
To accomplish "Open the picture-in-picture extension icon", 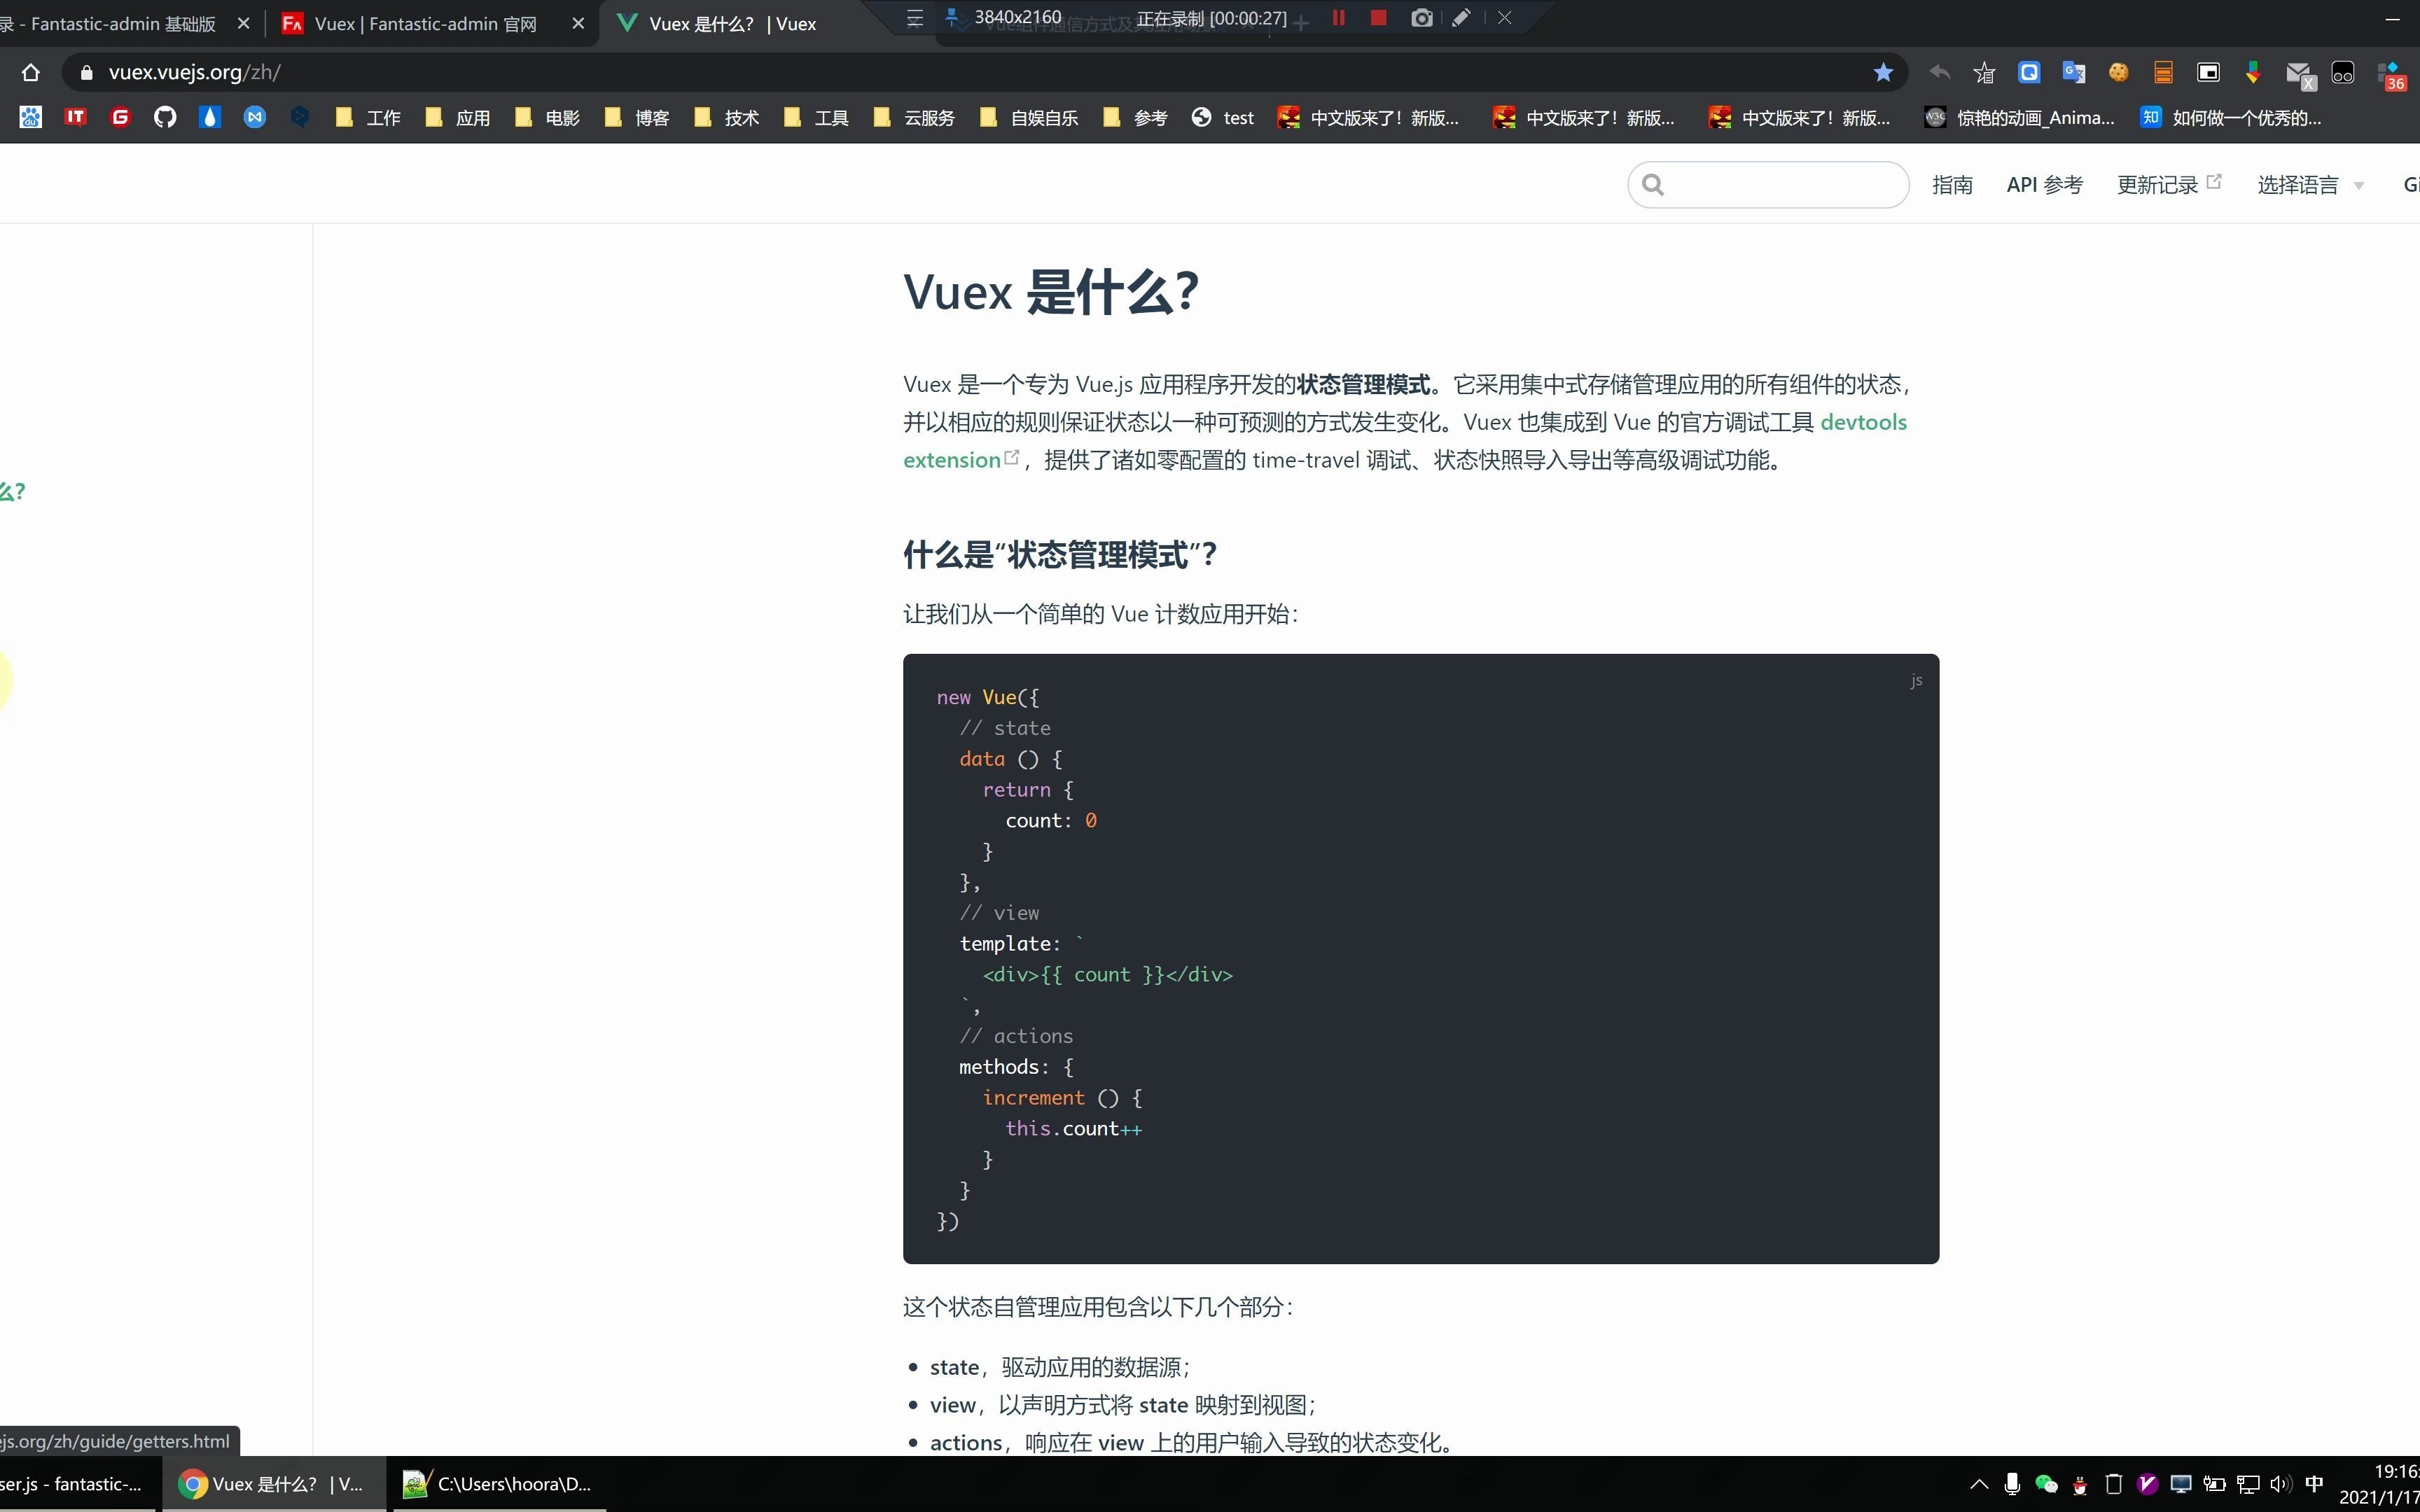I will coord(2208,72).
